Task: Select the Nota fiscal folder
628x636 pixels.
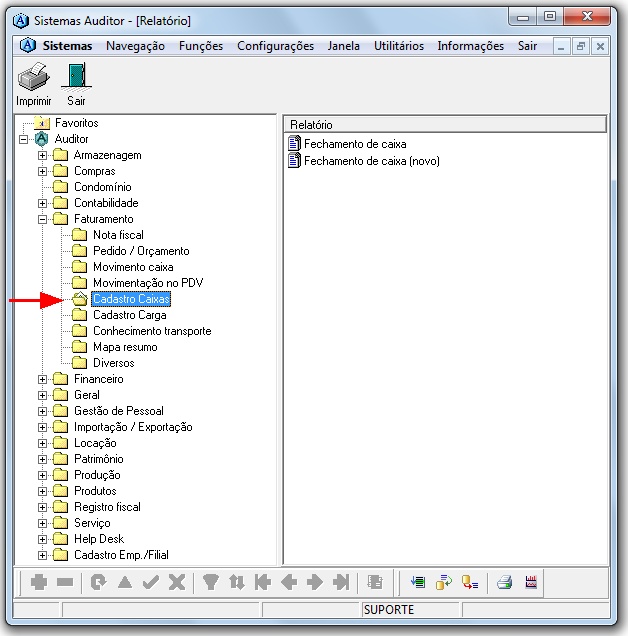Action: coord(118,235)
